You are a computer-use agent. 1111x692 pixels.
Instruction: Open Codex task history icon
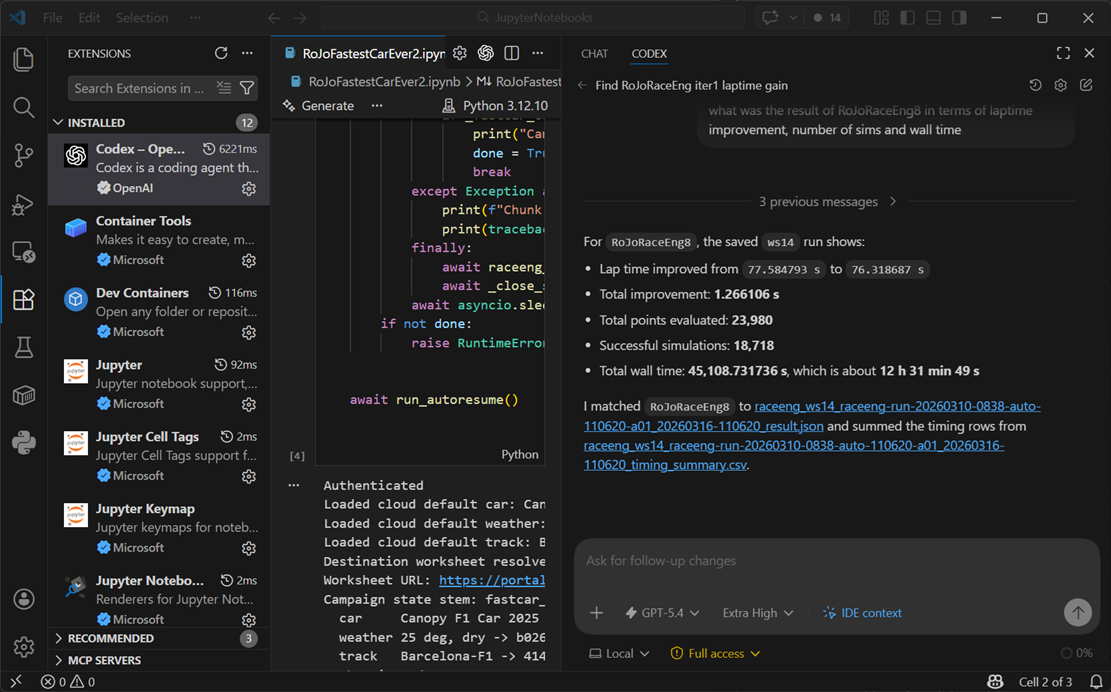(1035, 86)
